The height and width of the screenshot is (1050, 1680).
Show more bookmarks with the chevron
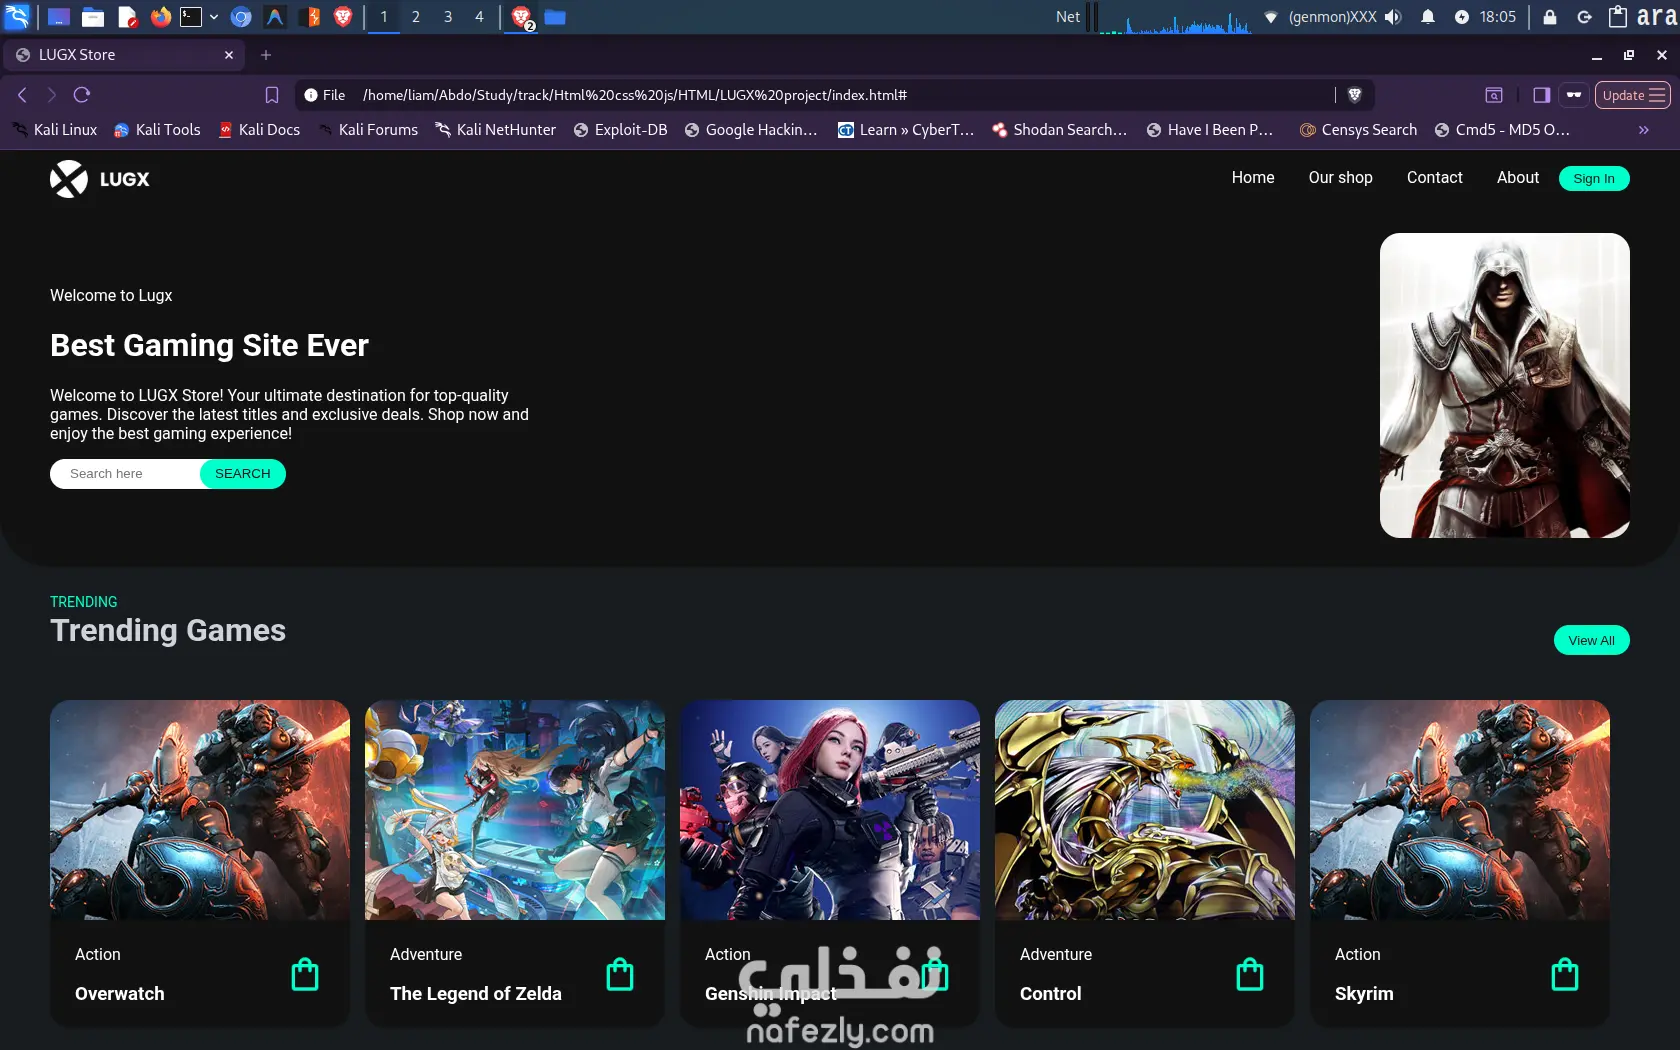(x=1643, y=130)
